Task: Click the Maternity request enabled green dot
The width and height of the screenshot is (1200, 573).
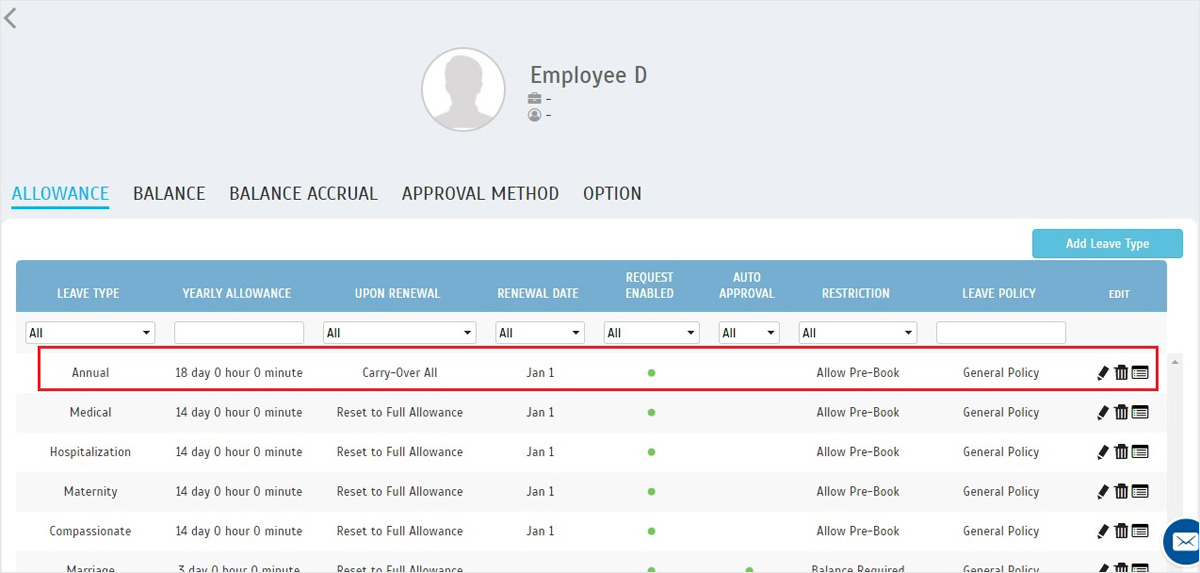Action: click(x=651, y=492)
